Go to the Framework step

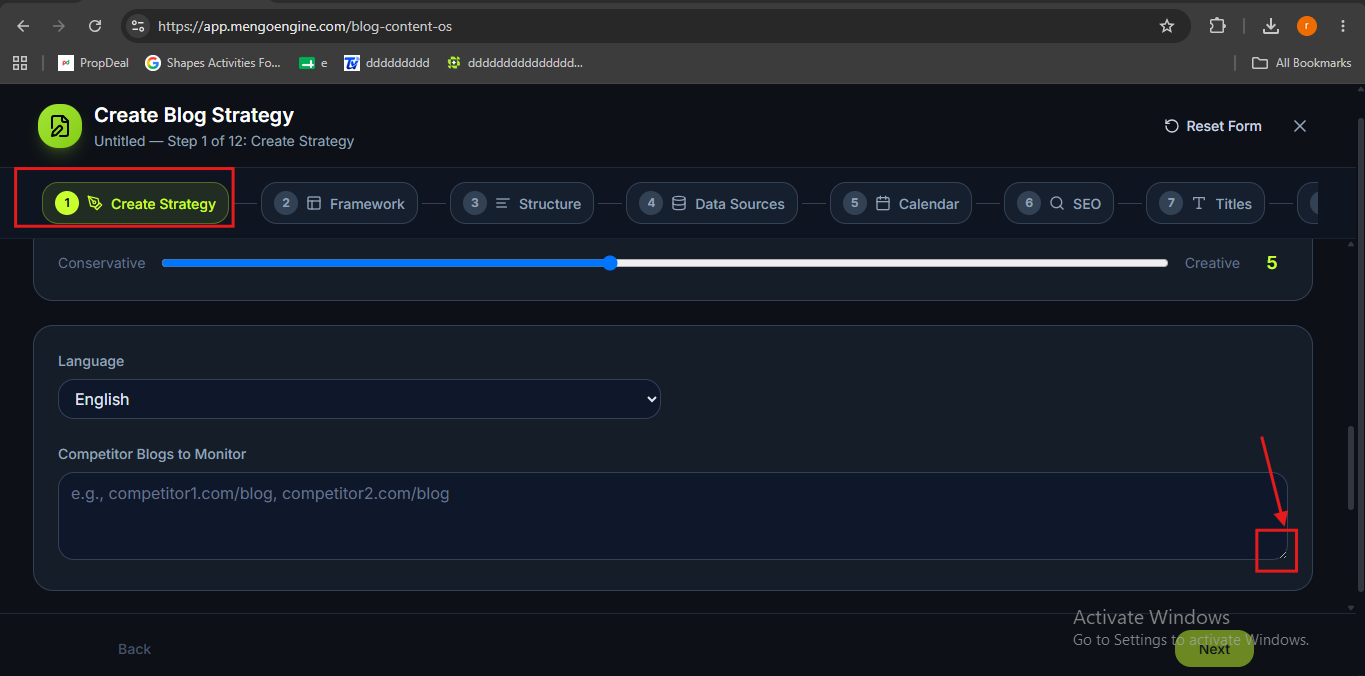pos(341,203)
